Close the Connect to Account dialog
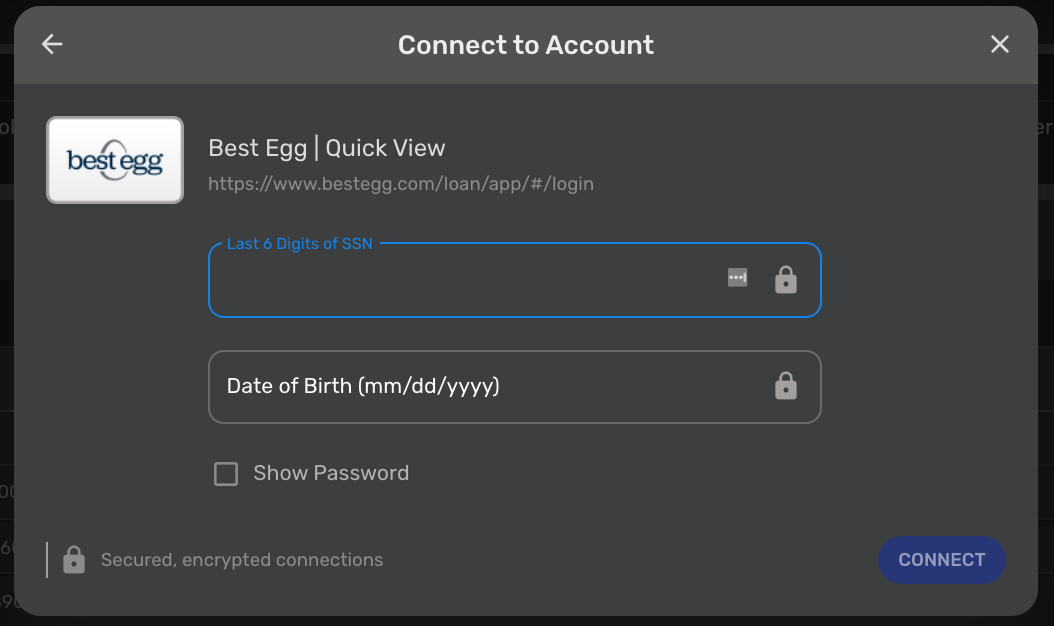1054x626 pixels. (x=999, y=44)
